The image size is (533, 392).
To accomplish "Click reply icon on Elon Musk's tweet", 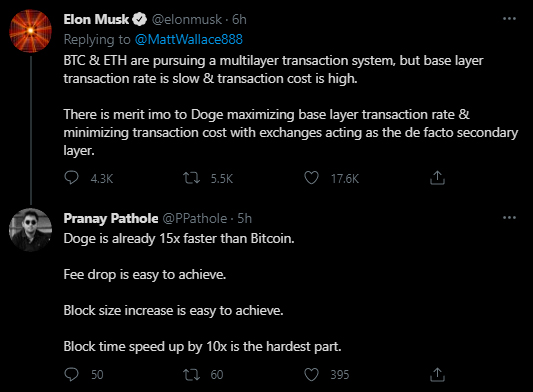I will click(x=71, y=178).
